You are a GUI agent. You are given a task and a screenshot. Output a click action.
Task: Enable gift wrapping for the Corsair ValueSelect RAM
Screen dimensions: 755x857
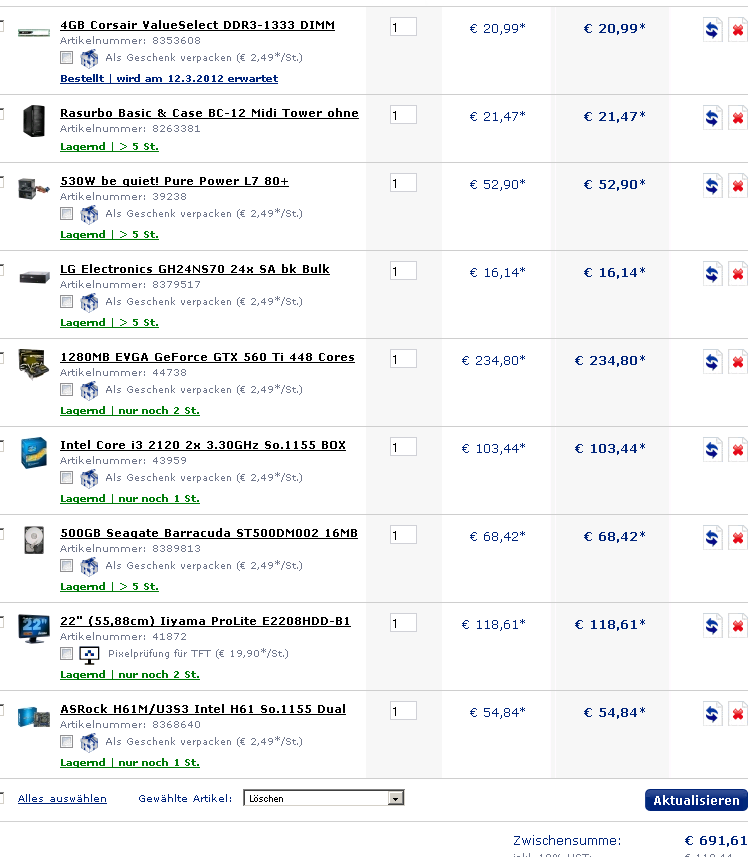pos(66,57)
